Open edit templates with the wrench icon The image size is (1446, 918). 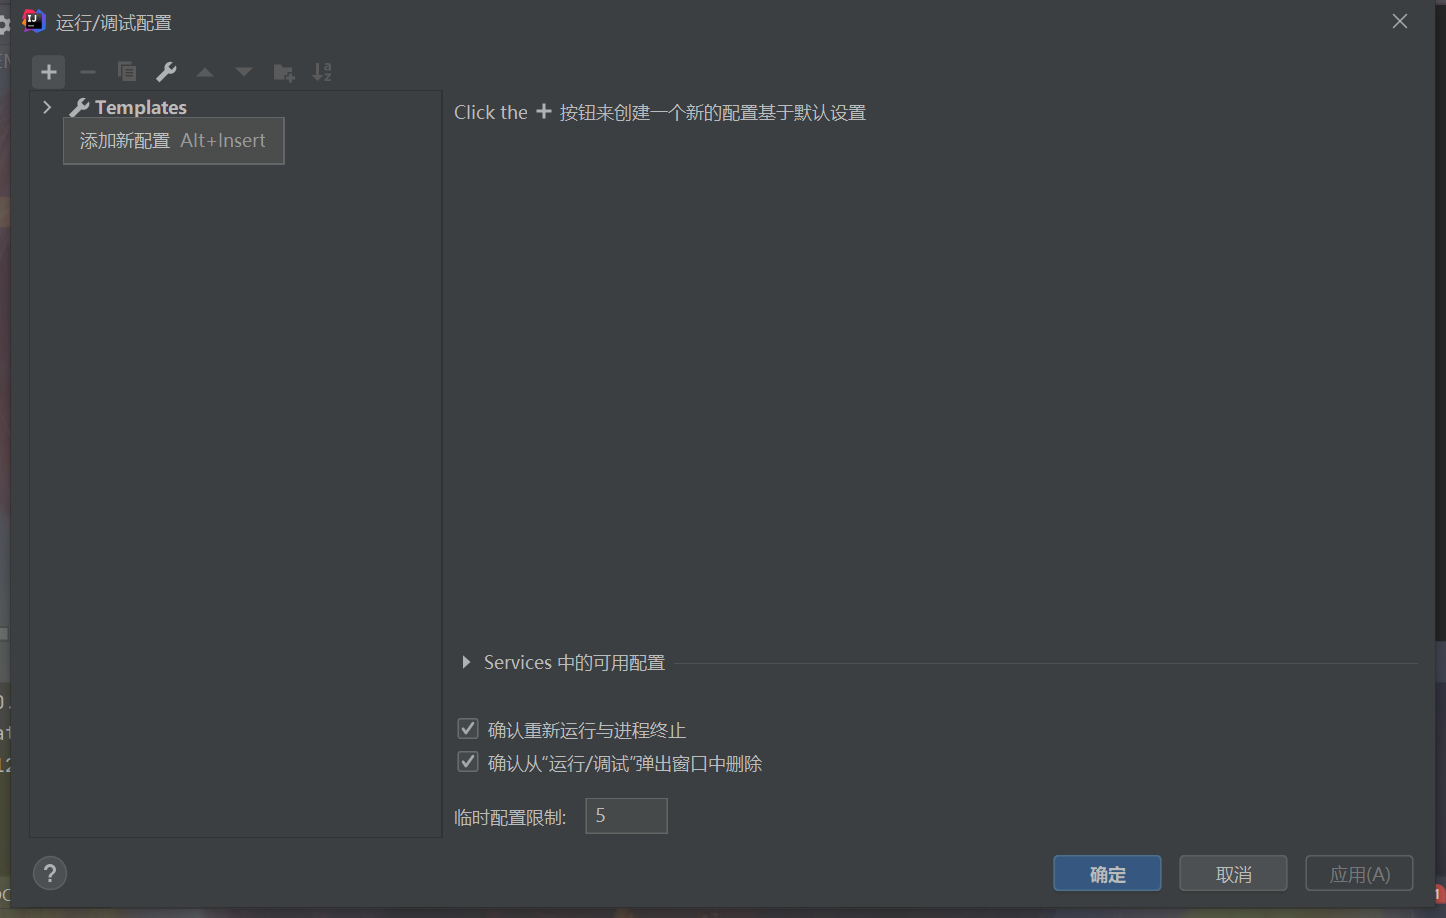(x=165, y=71)
